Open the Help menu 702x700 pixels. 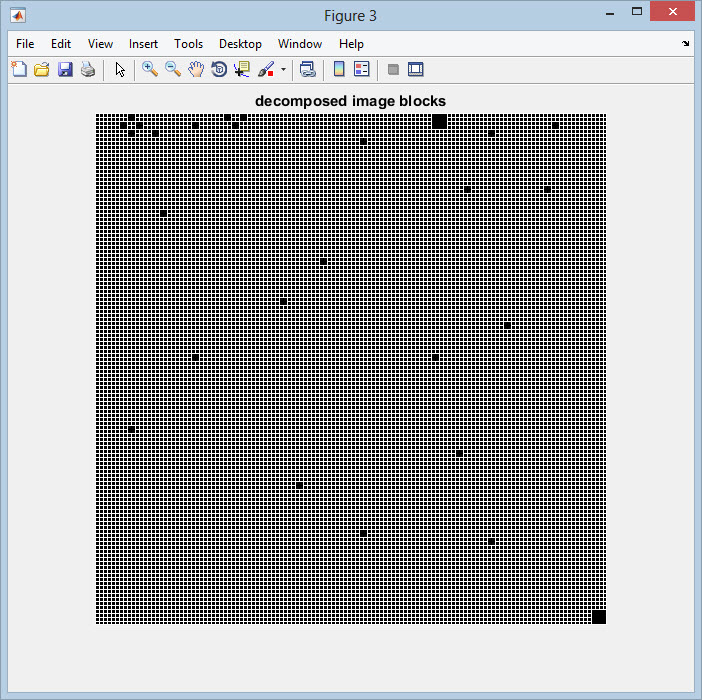(x=351, y=44)
